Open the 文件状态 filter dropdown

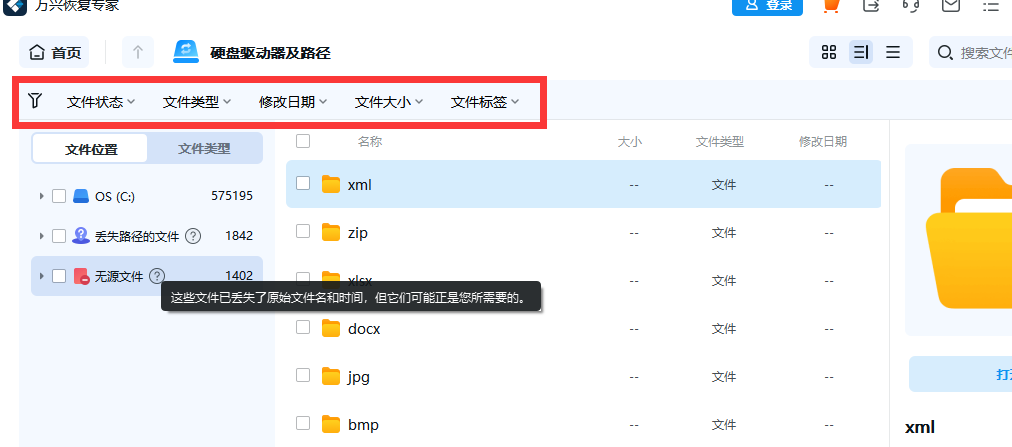coord(101,102)
